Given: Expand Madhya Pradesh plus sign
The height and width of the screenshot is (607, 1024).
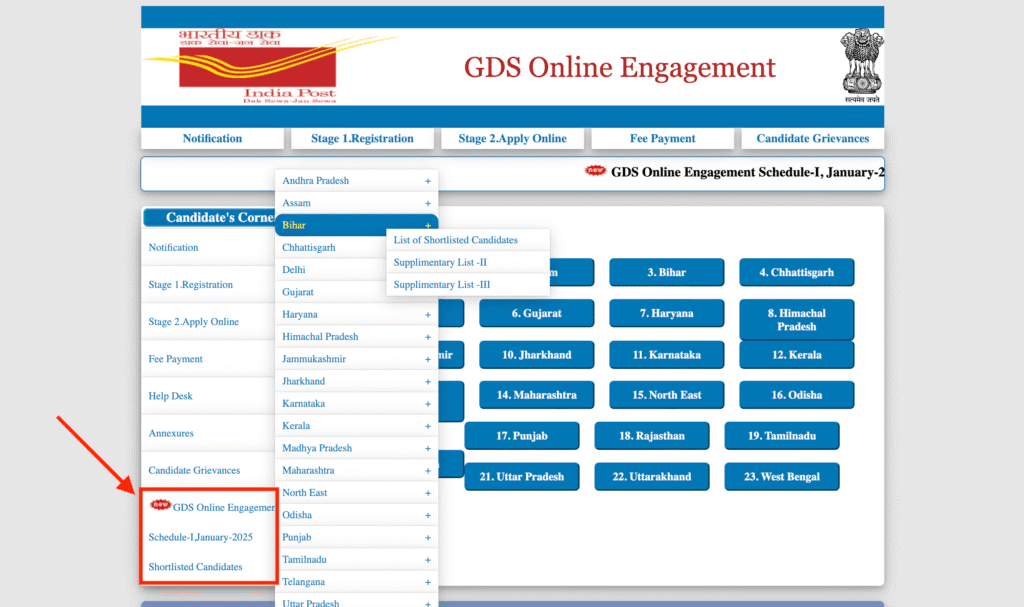Looking at the screenshot, I should pos(428,448).
